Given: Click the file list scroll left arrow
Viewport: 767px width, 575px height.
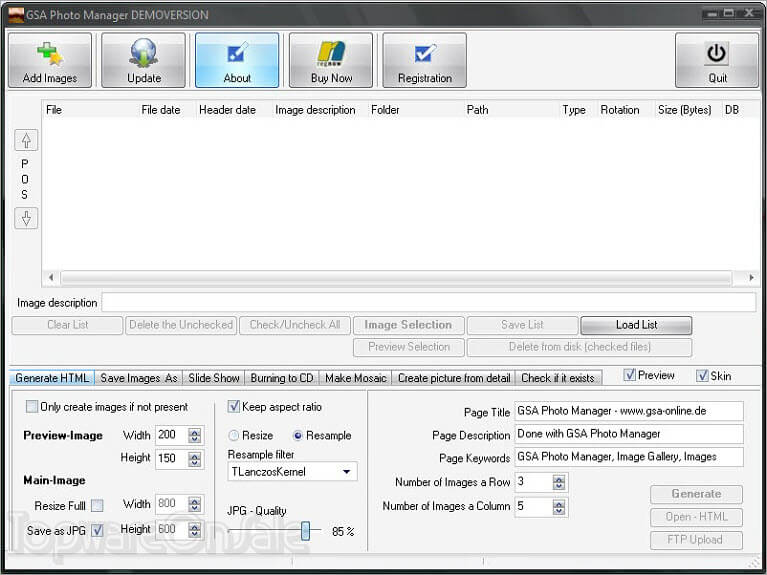Looking at the screenshot, I should click(x=51, y=277).
